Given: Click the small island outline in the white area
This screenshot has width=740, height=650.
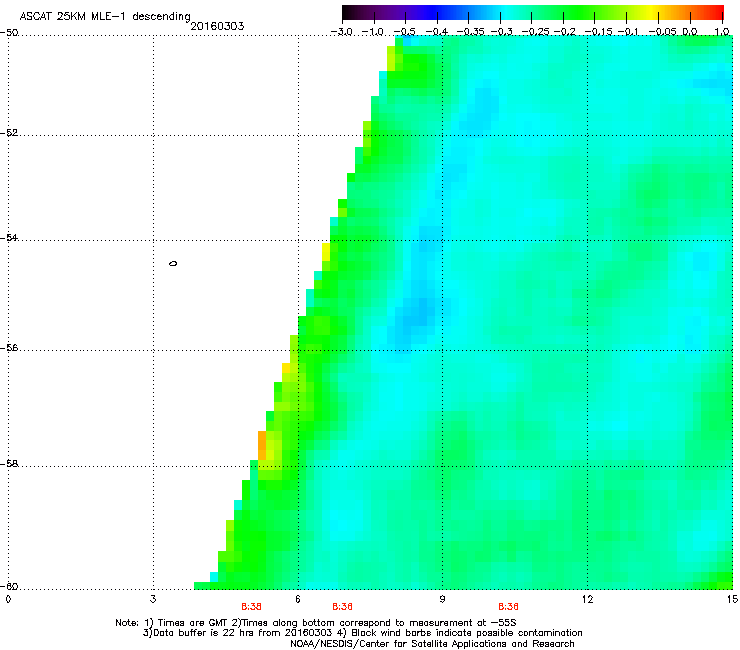Looking at the screenshot, I should 173,263.
